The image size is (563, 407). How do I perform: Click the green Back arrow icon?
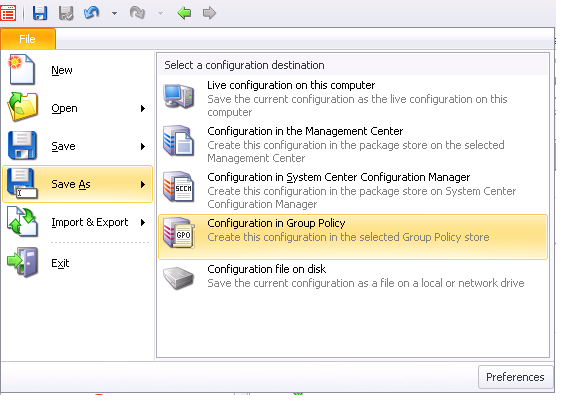(184, 13)
